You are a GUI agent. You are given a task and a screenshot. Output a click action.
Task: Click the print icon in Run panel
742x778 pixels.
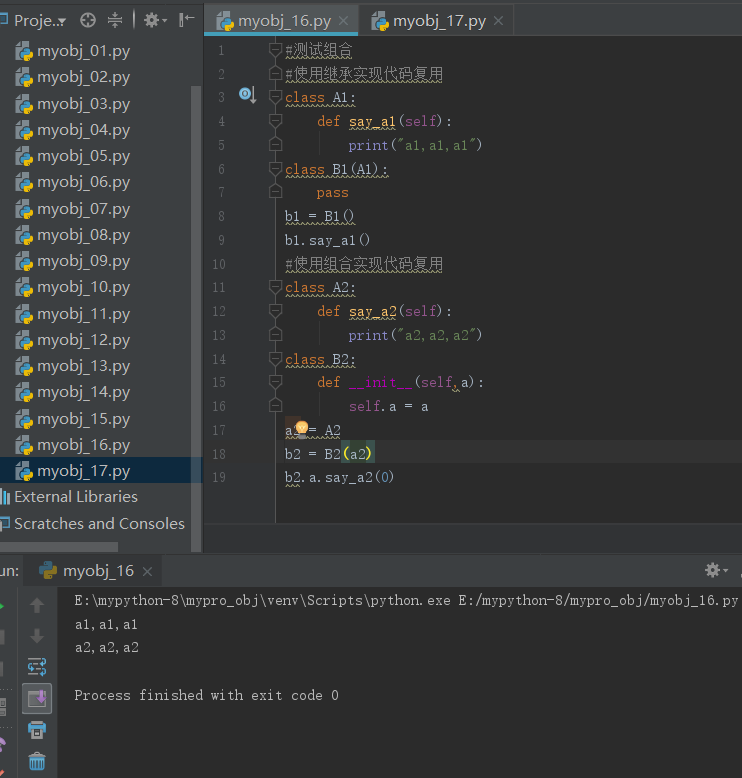[37, 730]
